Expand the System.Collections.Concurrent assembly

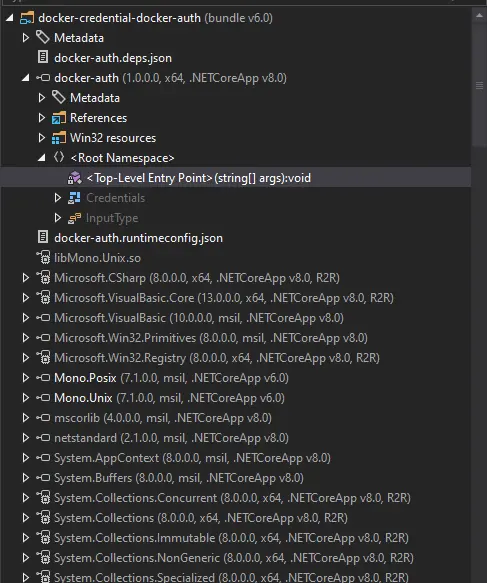pos(26,498)
